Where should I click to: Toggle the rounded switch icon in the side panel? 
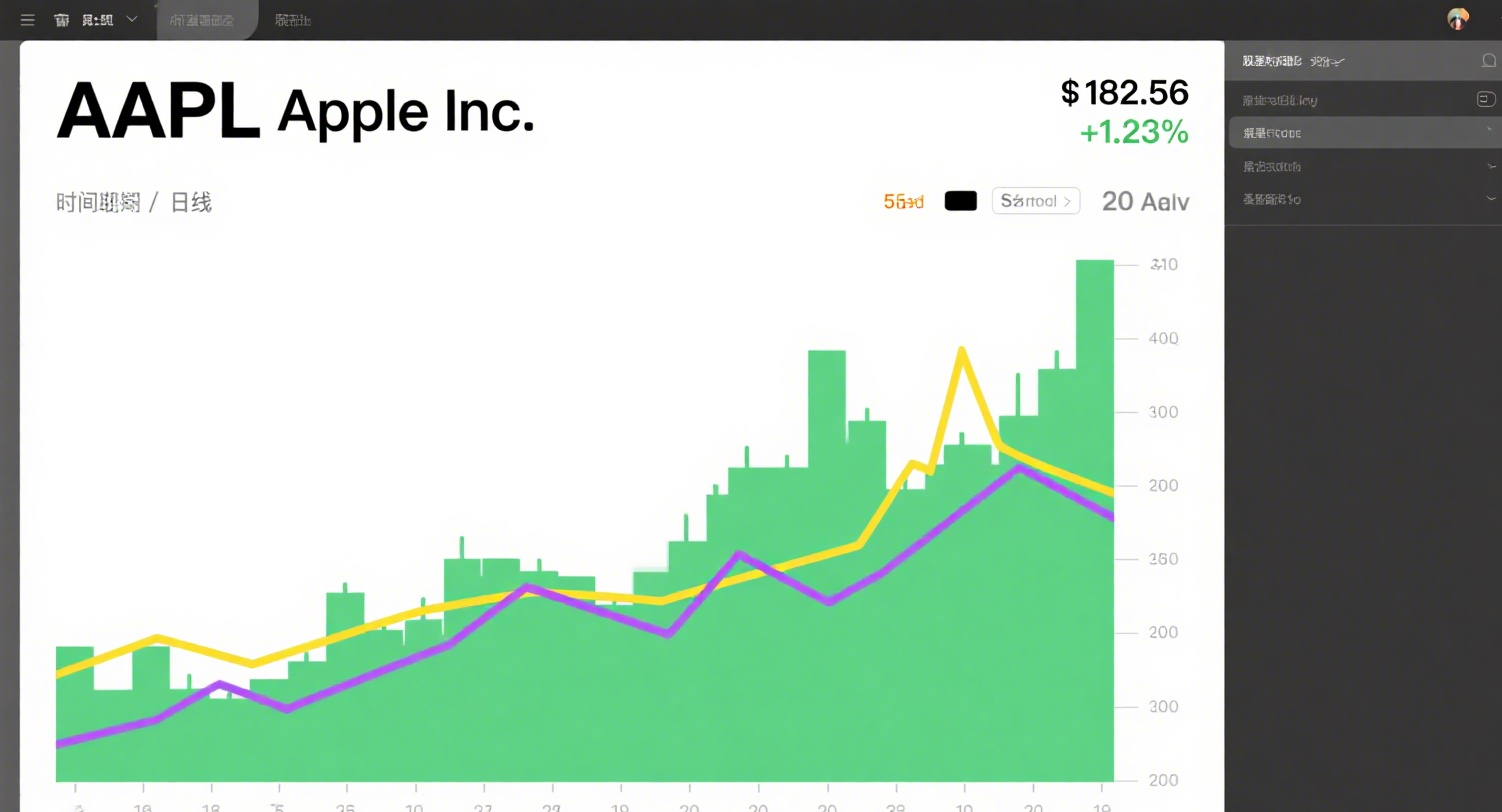[x=1486, y=99]
